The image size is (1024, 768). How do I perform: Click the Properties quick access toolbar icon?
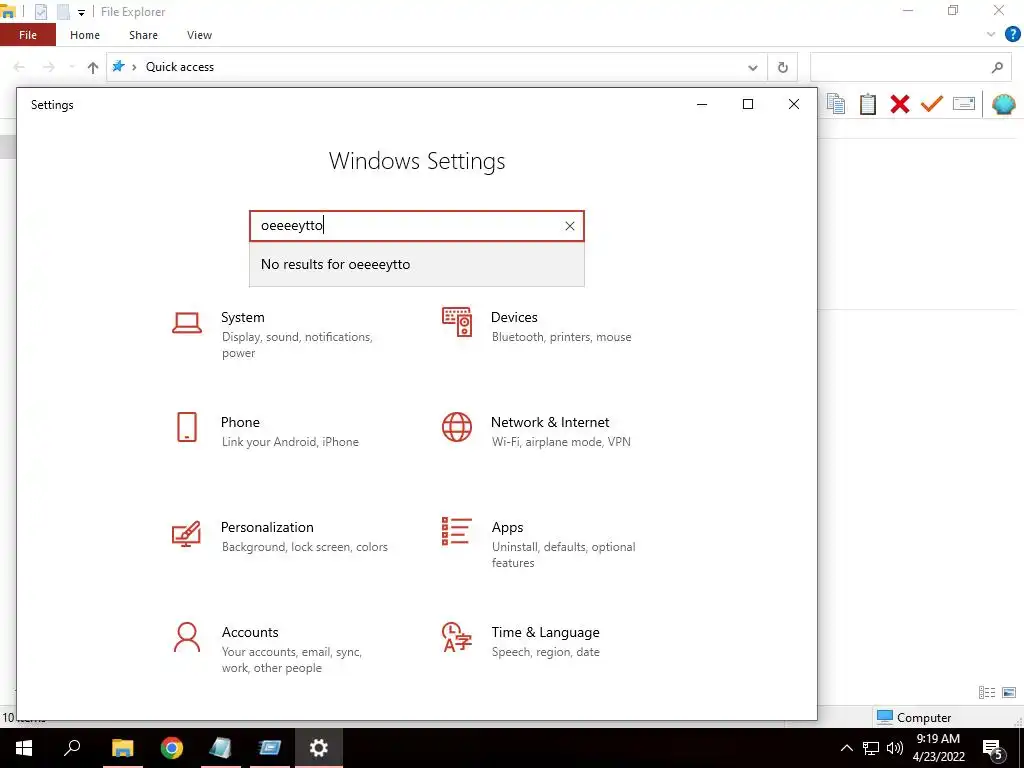(x=40, y=12)
